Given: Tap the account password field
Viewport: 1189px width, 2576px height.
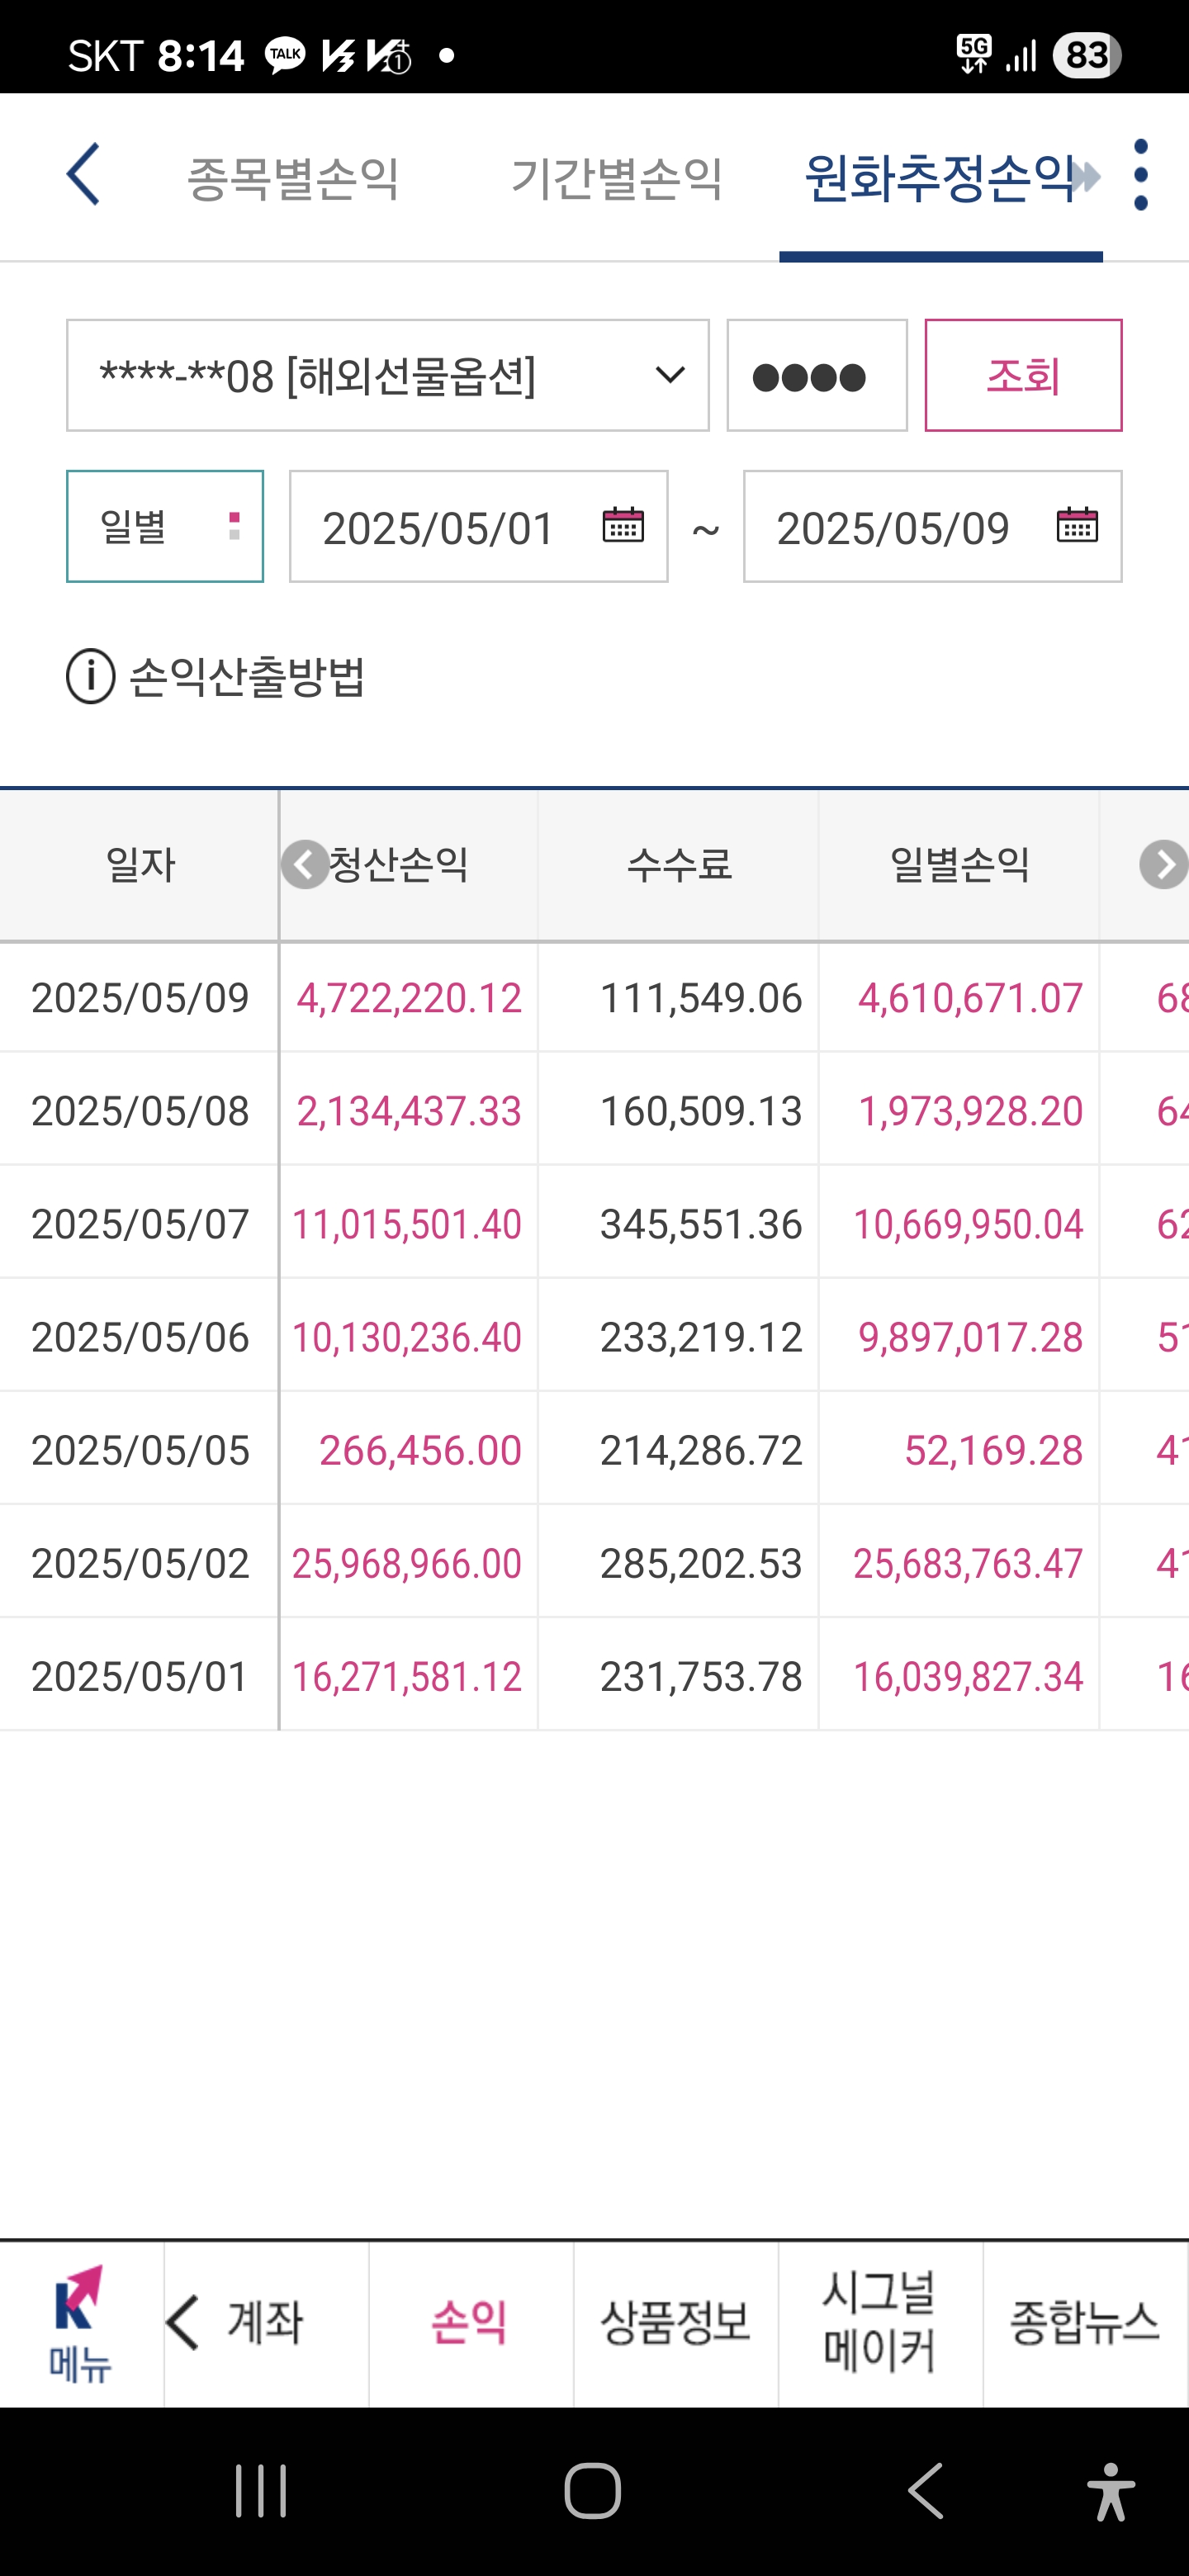Looking at the screenshot, I should point(817,375).
